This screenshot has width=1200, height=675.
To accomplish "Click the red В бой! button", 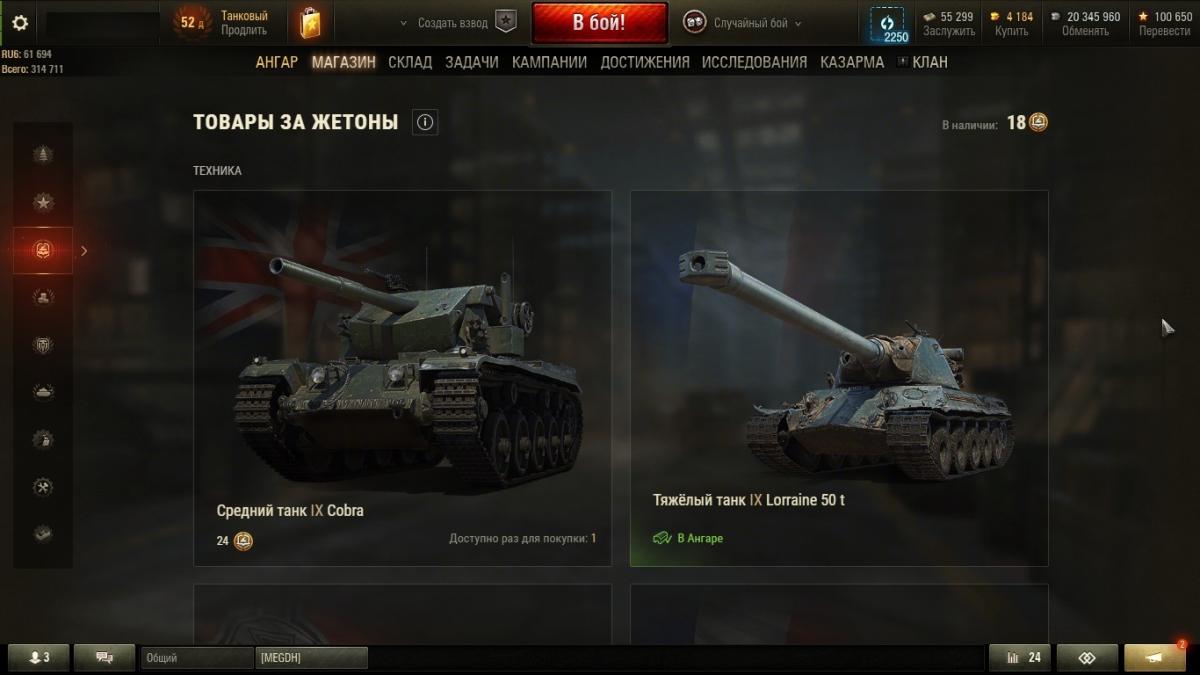I will pos(600,23).
